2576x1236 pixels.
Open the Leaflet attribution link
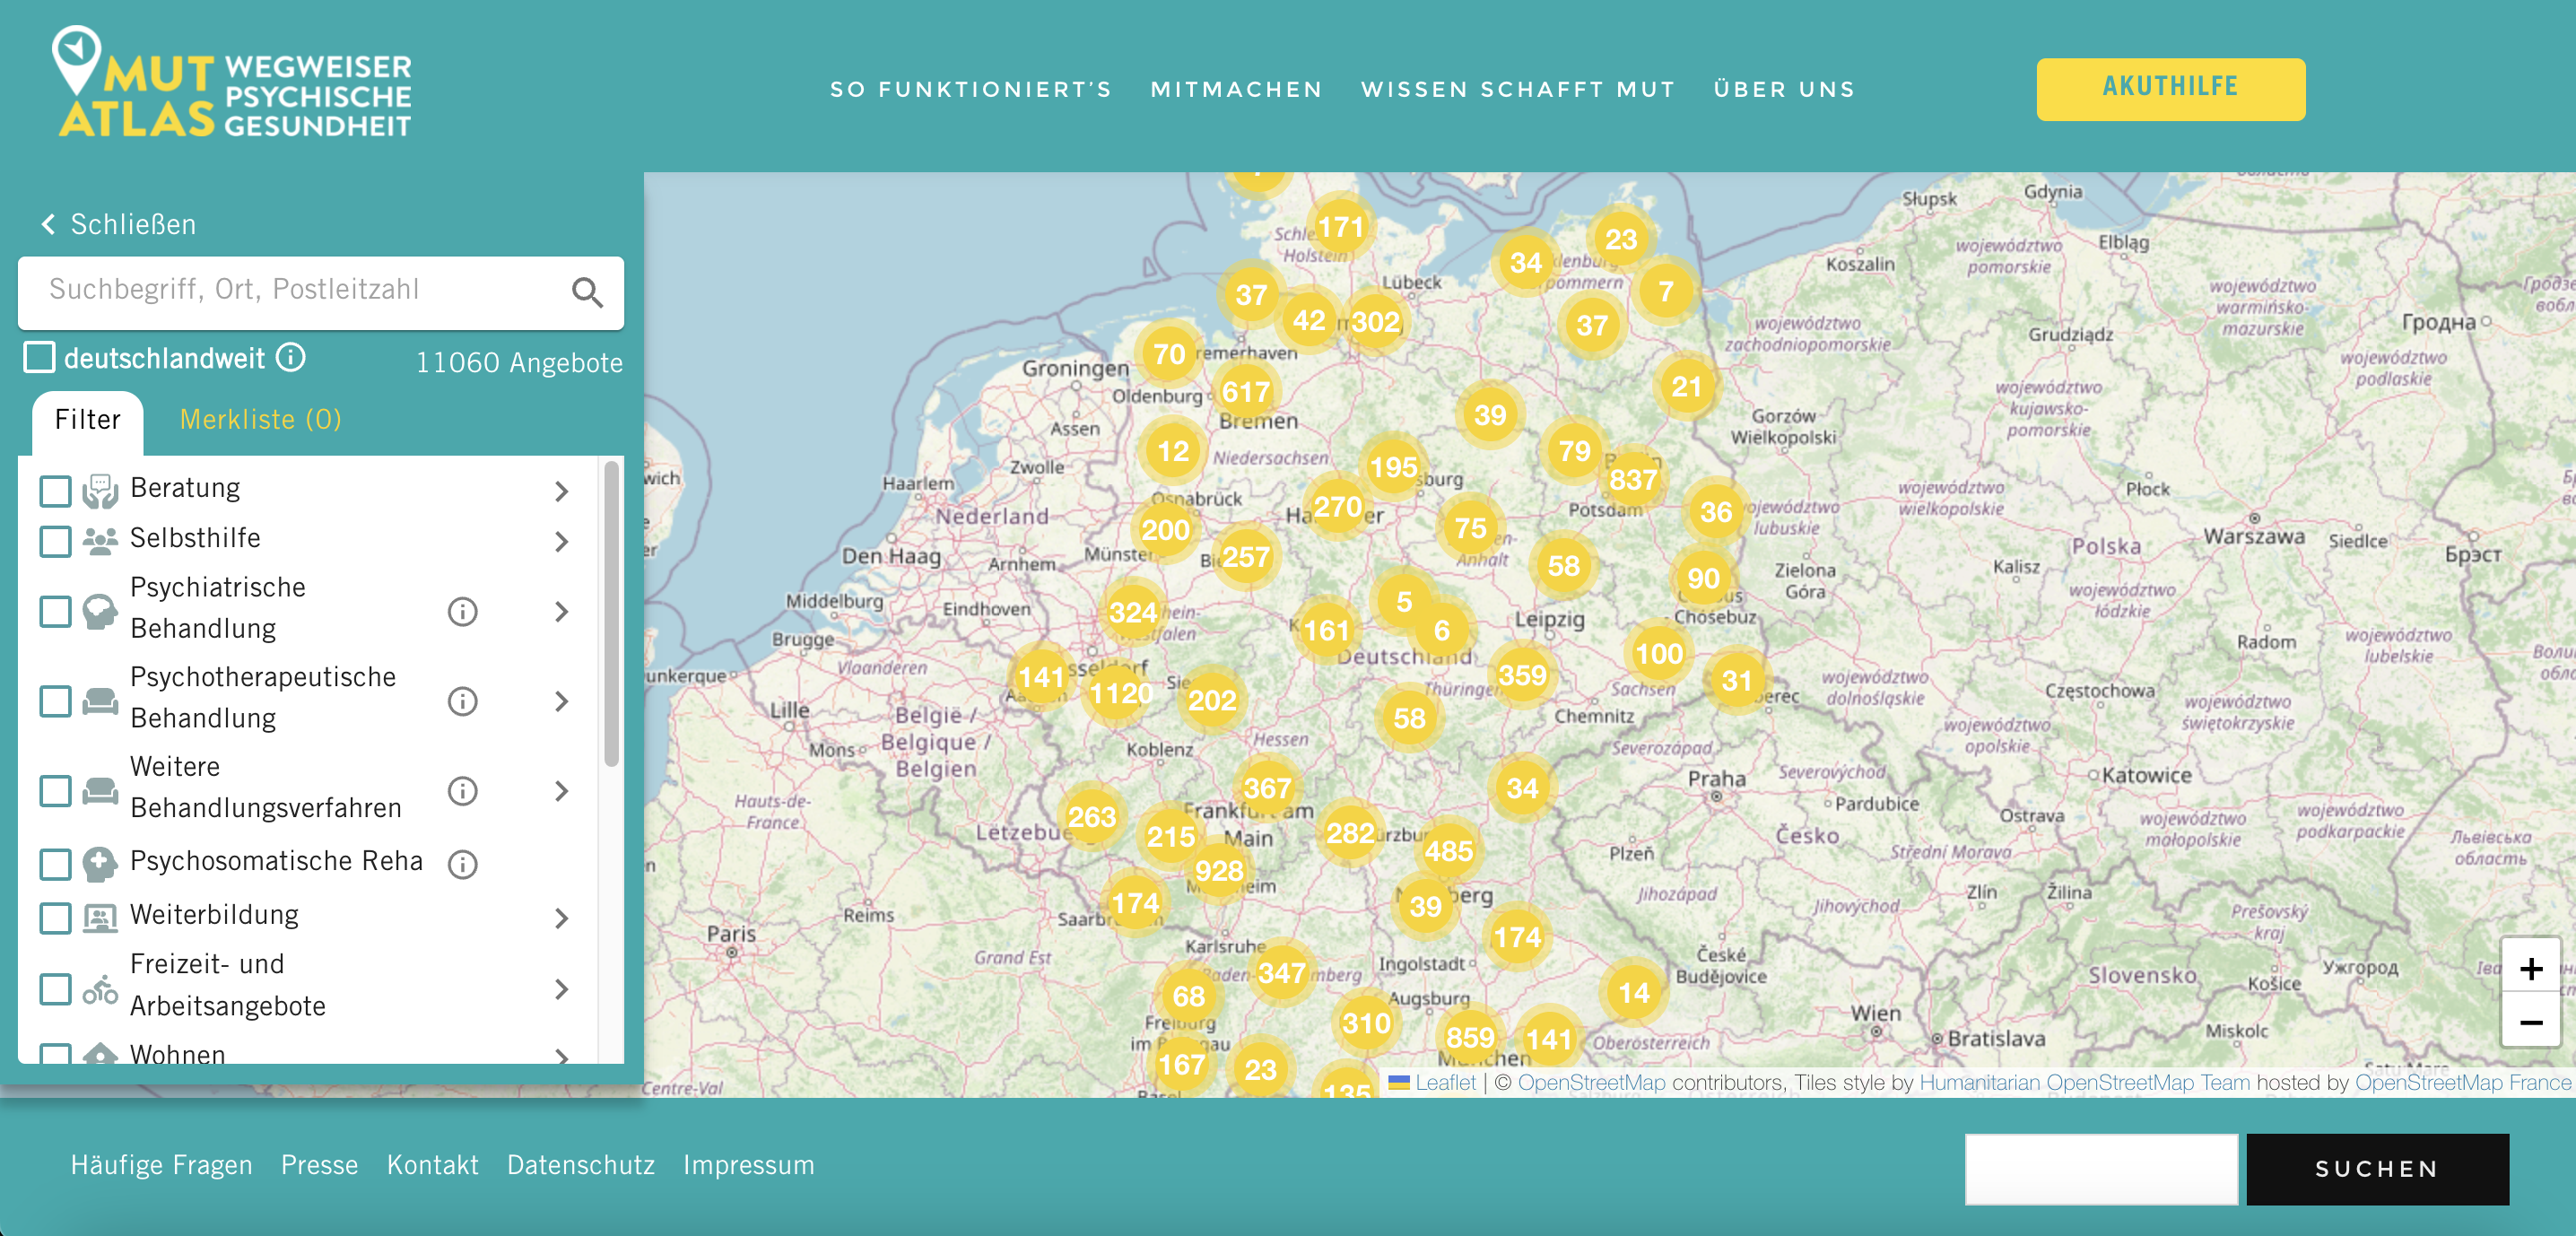tap(1445, 1082)
